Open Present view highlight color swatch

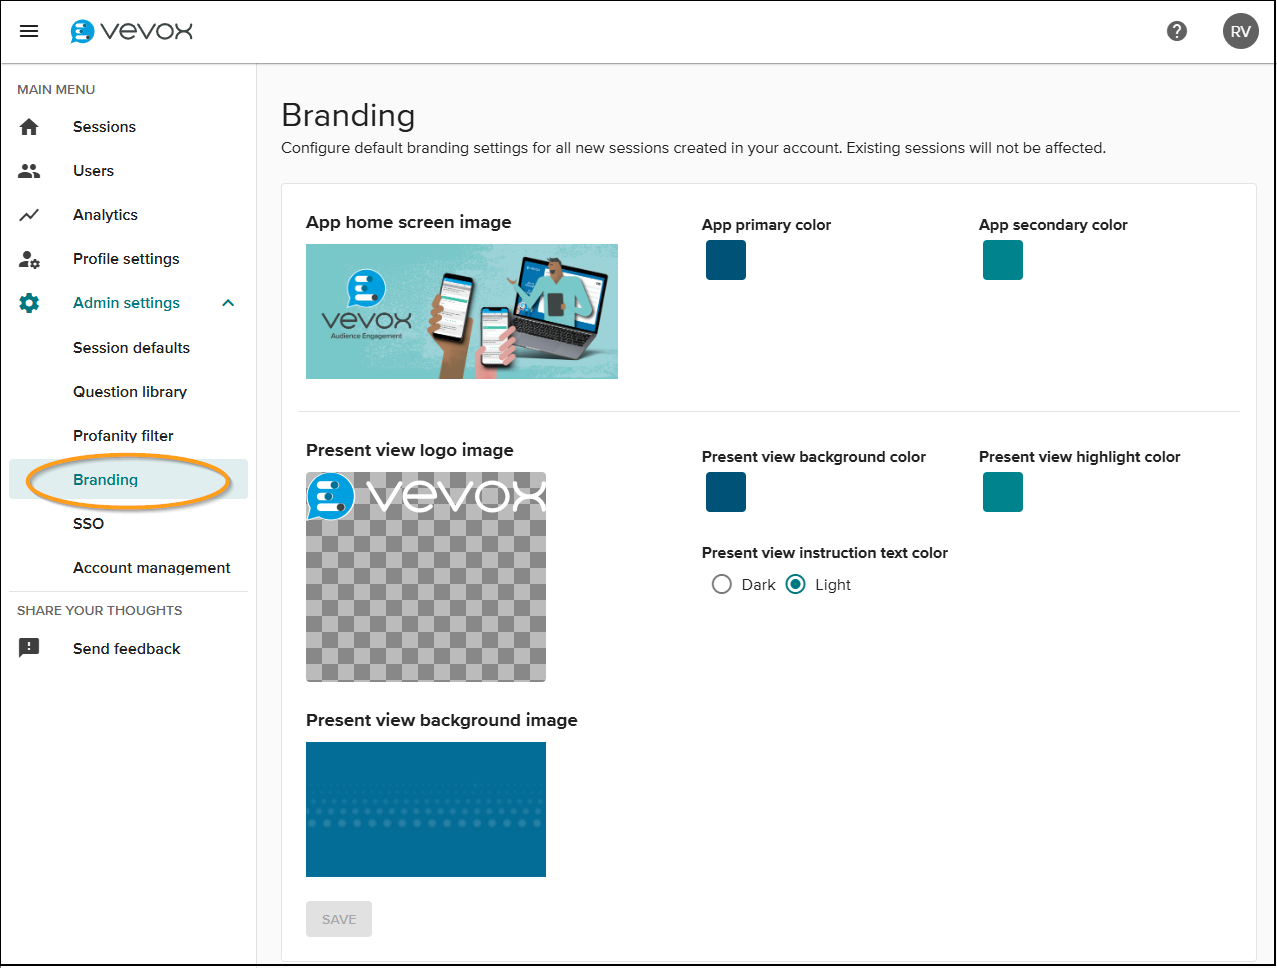point(1003,492)
